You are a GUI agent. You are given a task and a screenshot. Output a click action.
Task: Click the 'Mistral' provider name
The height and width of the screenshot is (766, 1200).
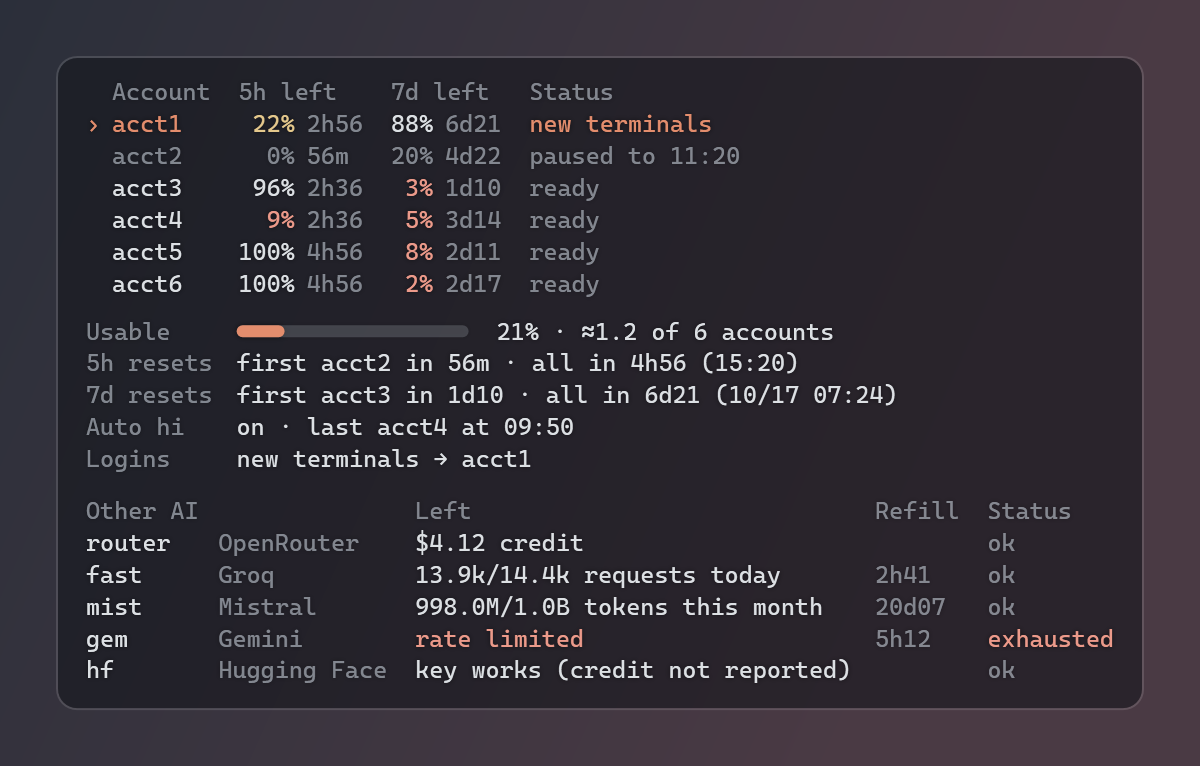(x=267, y=608)
